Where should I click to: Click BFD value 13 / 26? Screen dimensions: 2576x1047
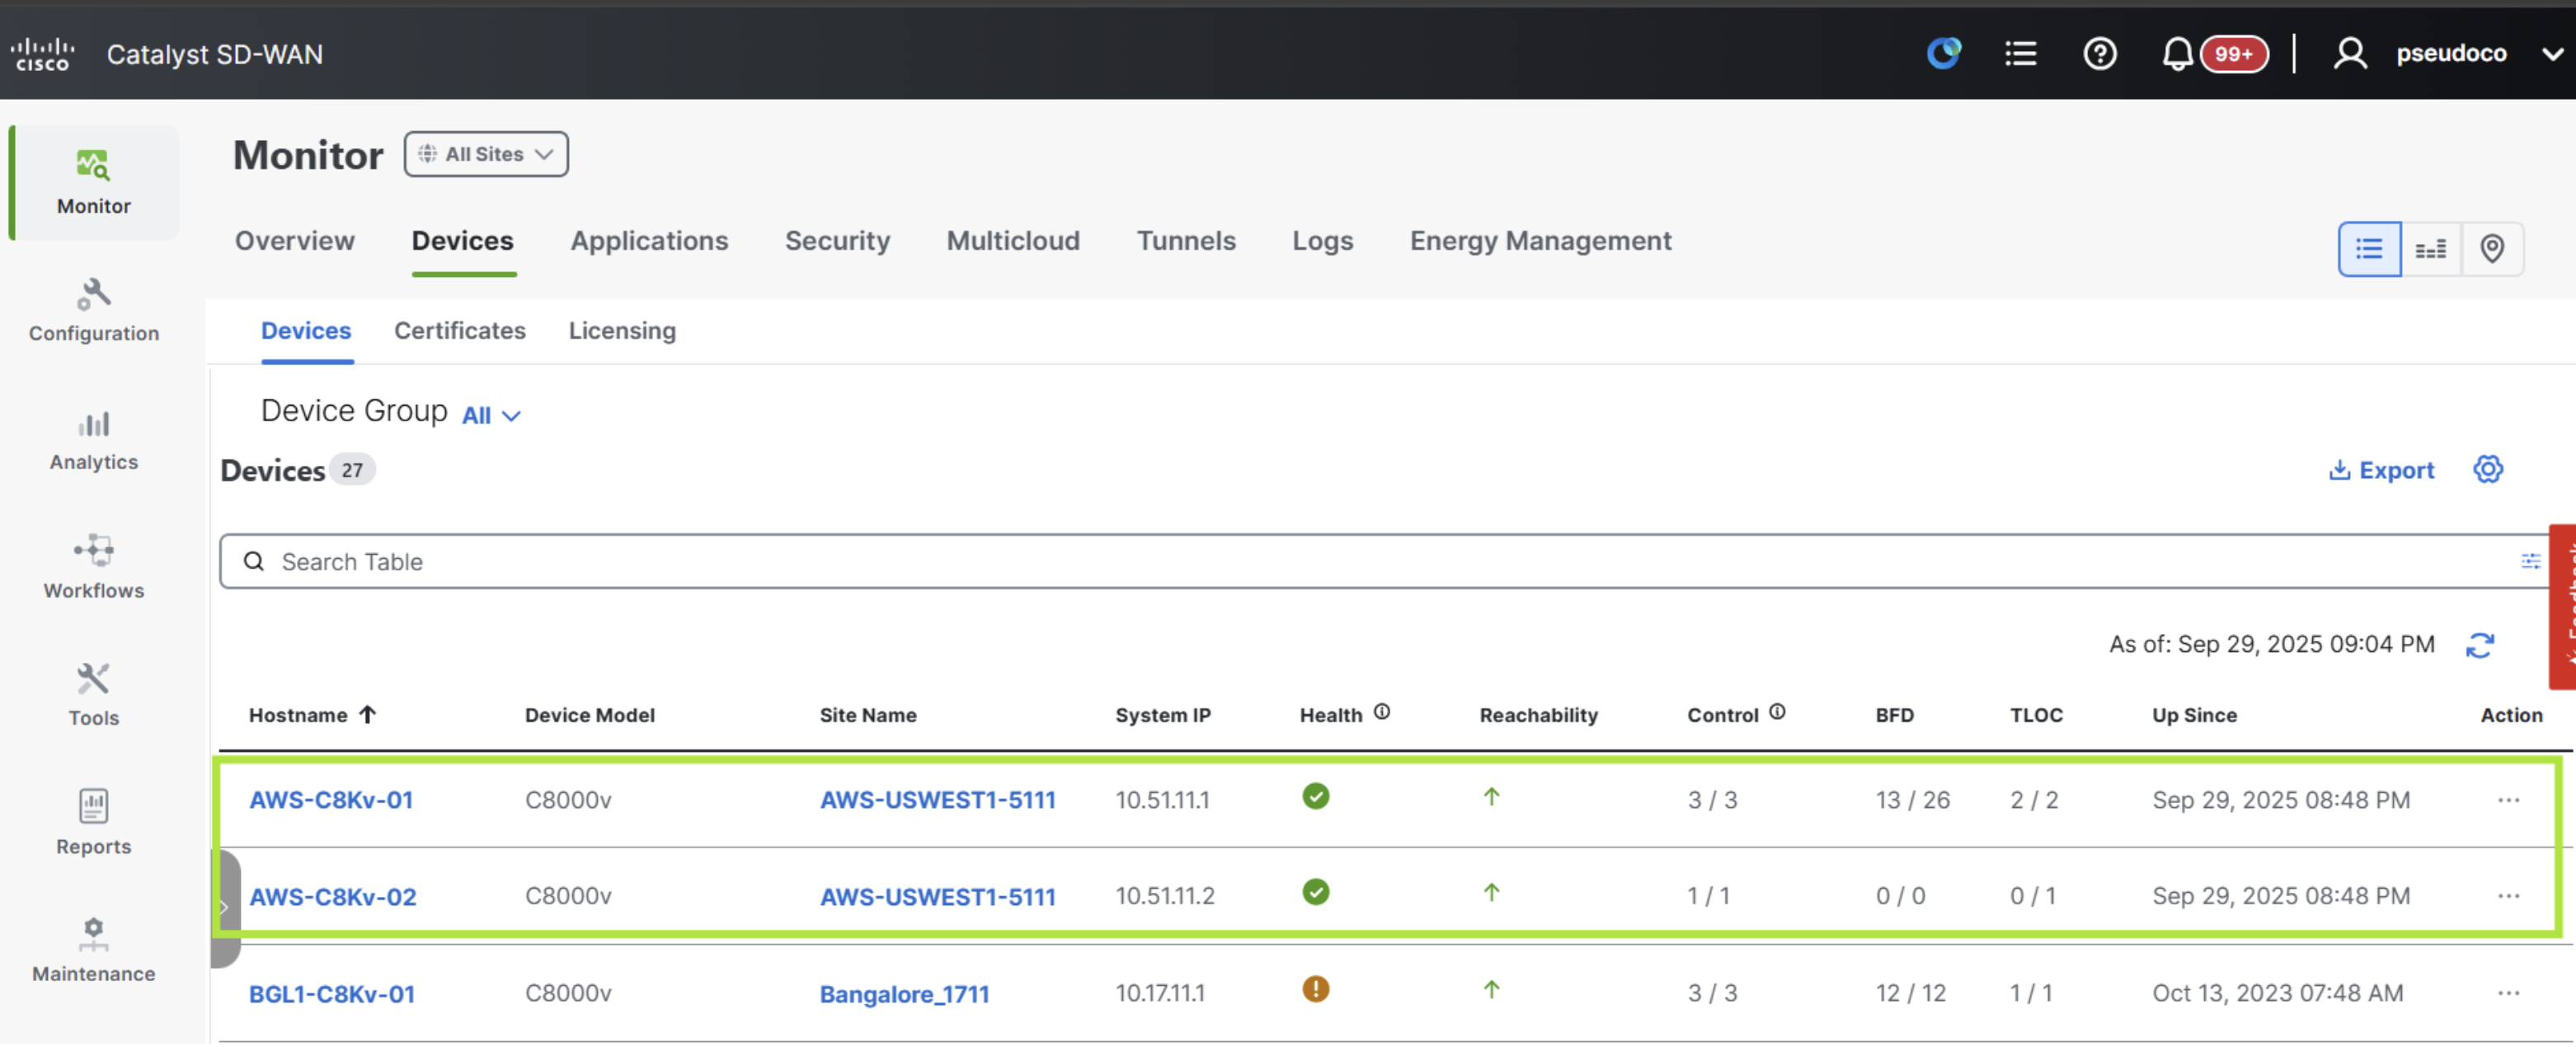click(x=1912, y=801)
